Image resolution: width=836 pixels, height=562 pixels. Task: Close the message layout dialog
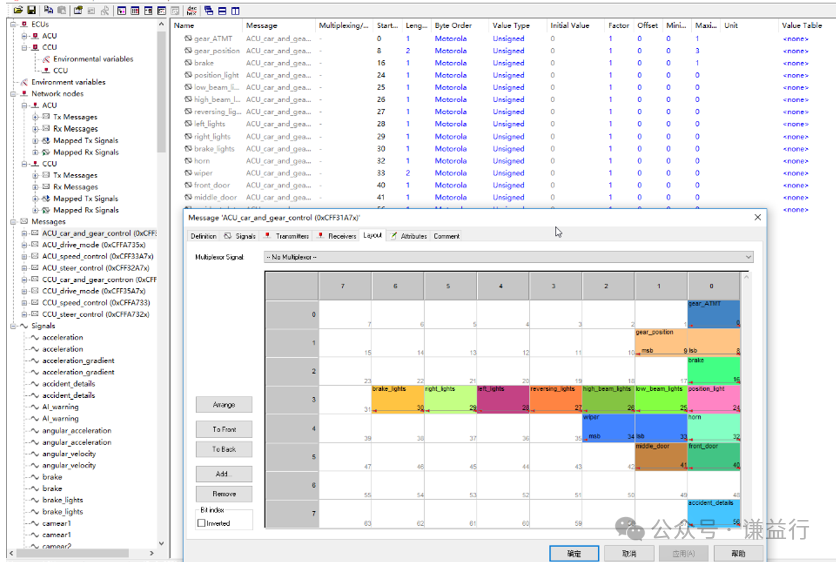point(758,218)
